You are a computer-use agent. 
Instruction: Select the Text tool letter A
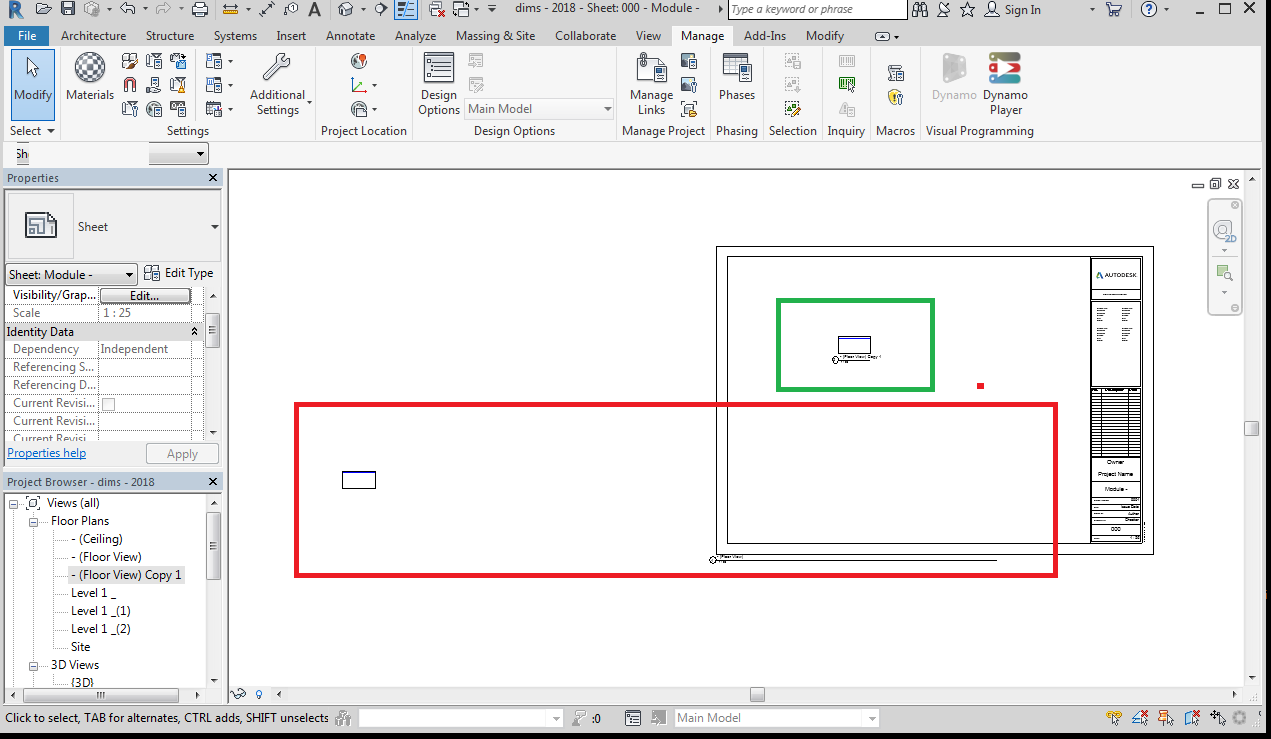315,10
